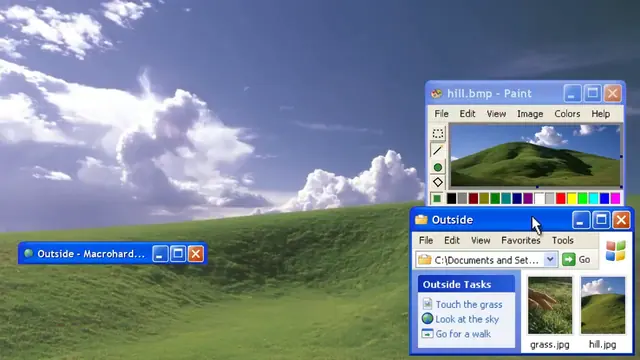Open the View menu in the Outside window
640x360 pixels.
[481, 240]
